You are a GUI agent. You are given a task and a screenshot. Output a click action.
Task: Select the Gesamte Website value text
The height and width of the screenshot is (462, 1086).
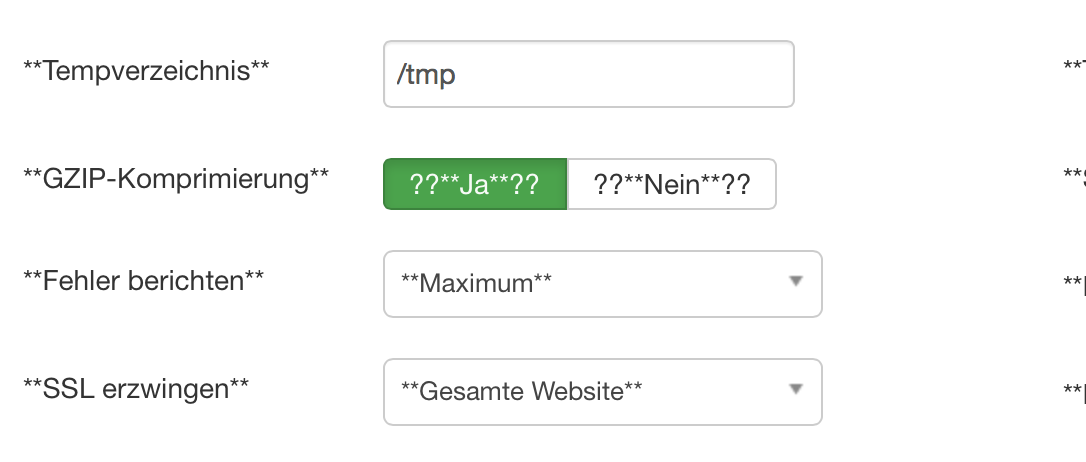[x=520, y=391]
